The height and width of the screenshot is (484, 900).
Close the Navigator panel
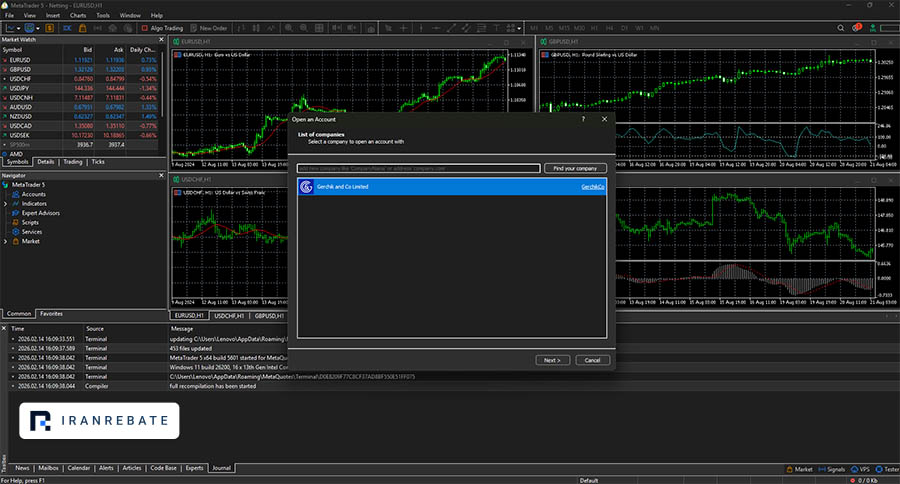pyautogui.click(x=161, y=175)
